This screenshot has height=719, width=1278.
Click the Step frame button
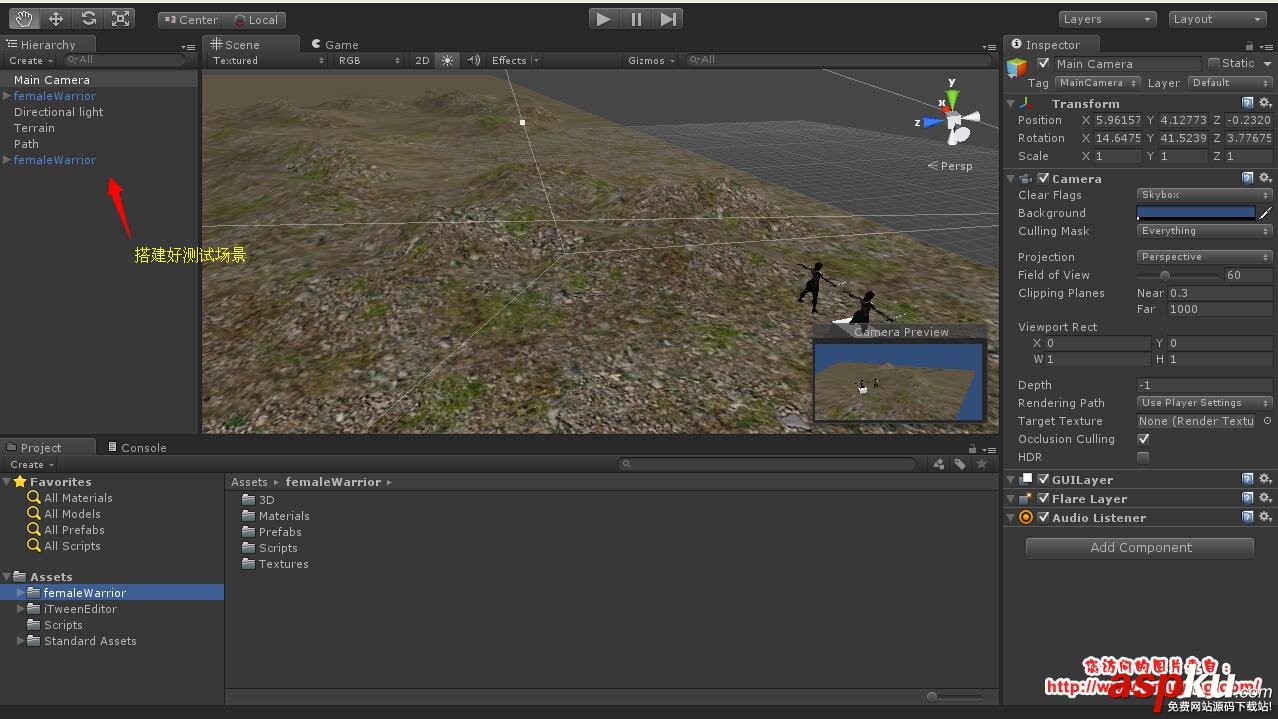point(669,18)
